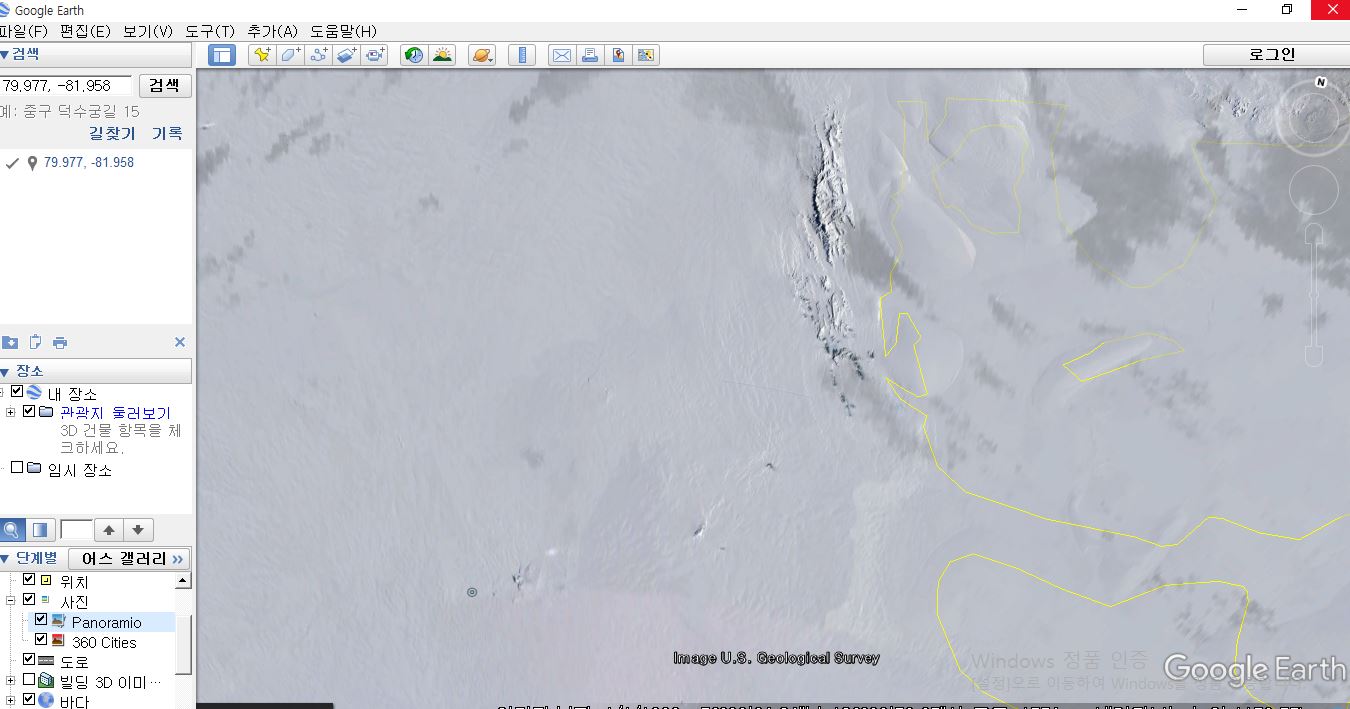Screen dimensions: 1350x709
Task: Click the 로그인 button
Action: (x=1271, y=54)
